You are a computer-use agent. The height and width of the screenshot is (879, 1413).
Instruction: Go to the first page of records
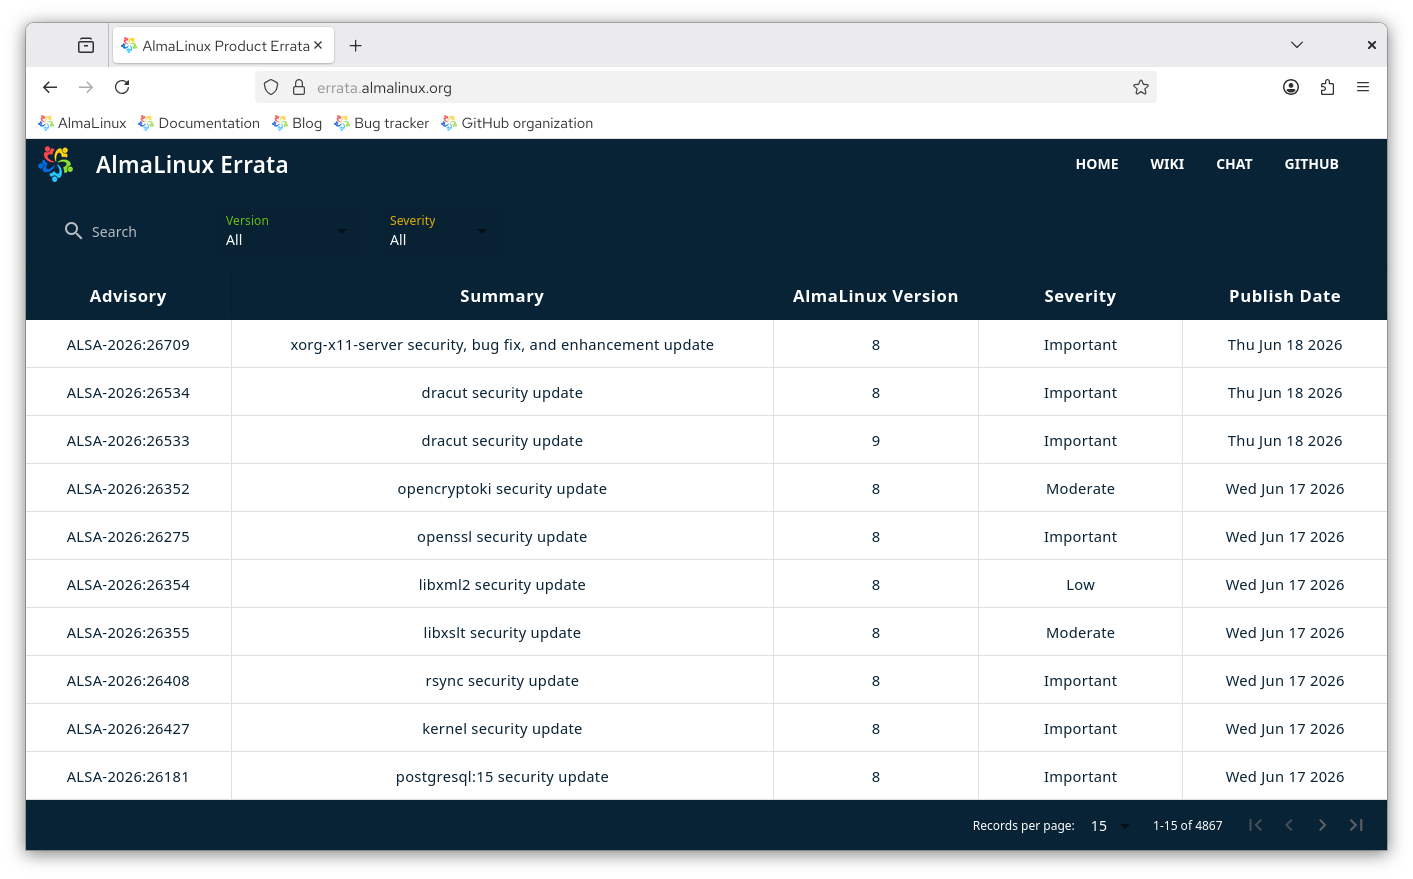[1255, 825]
